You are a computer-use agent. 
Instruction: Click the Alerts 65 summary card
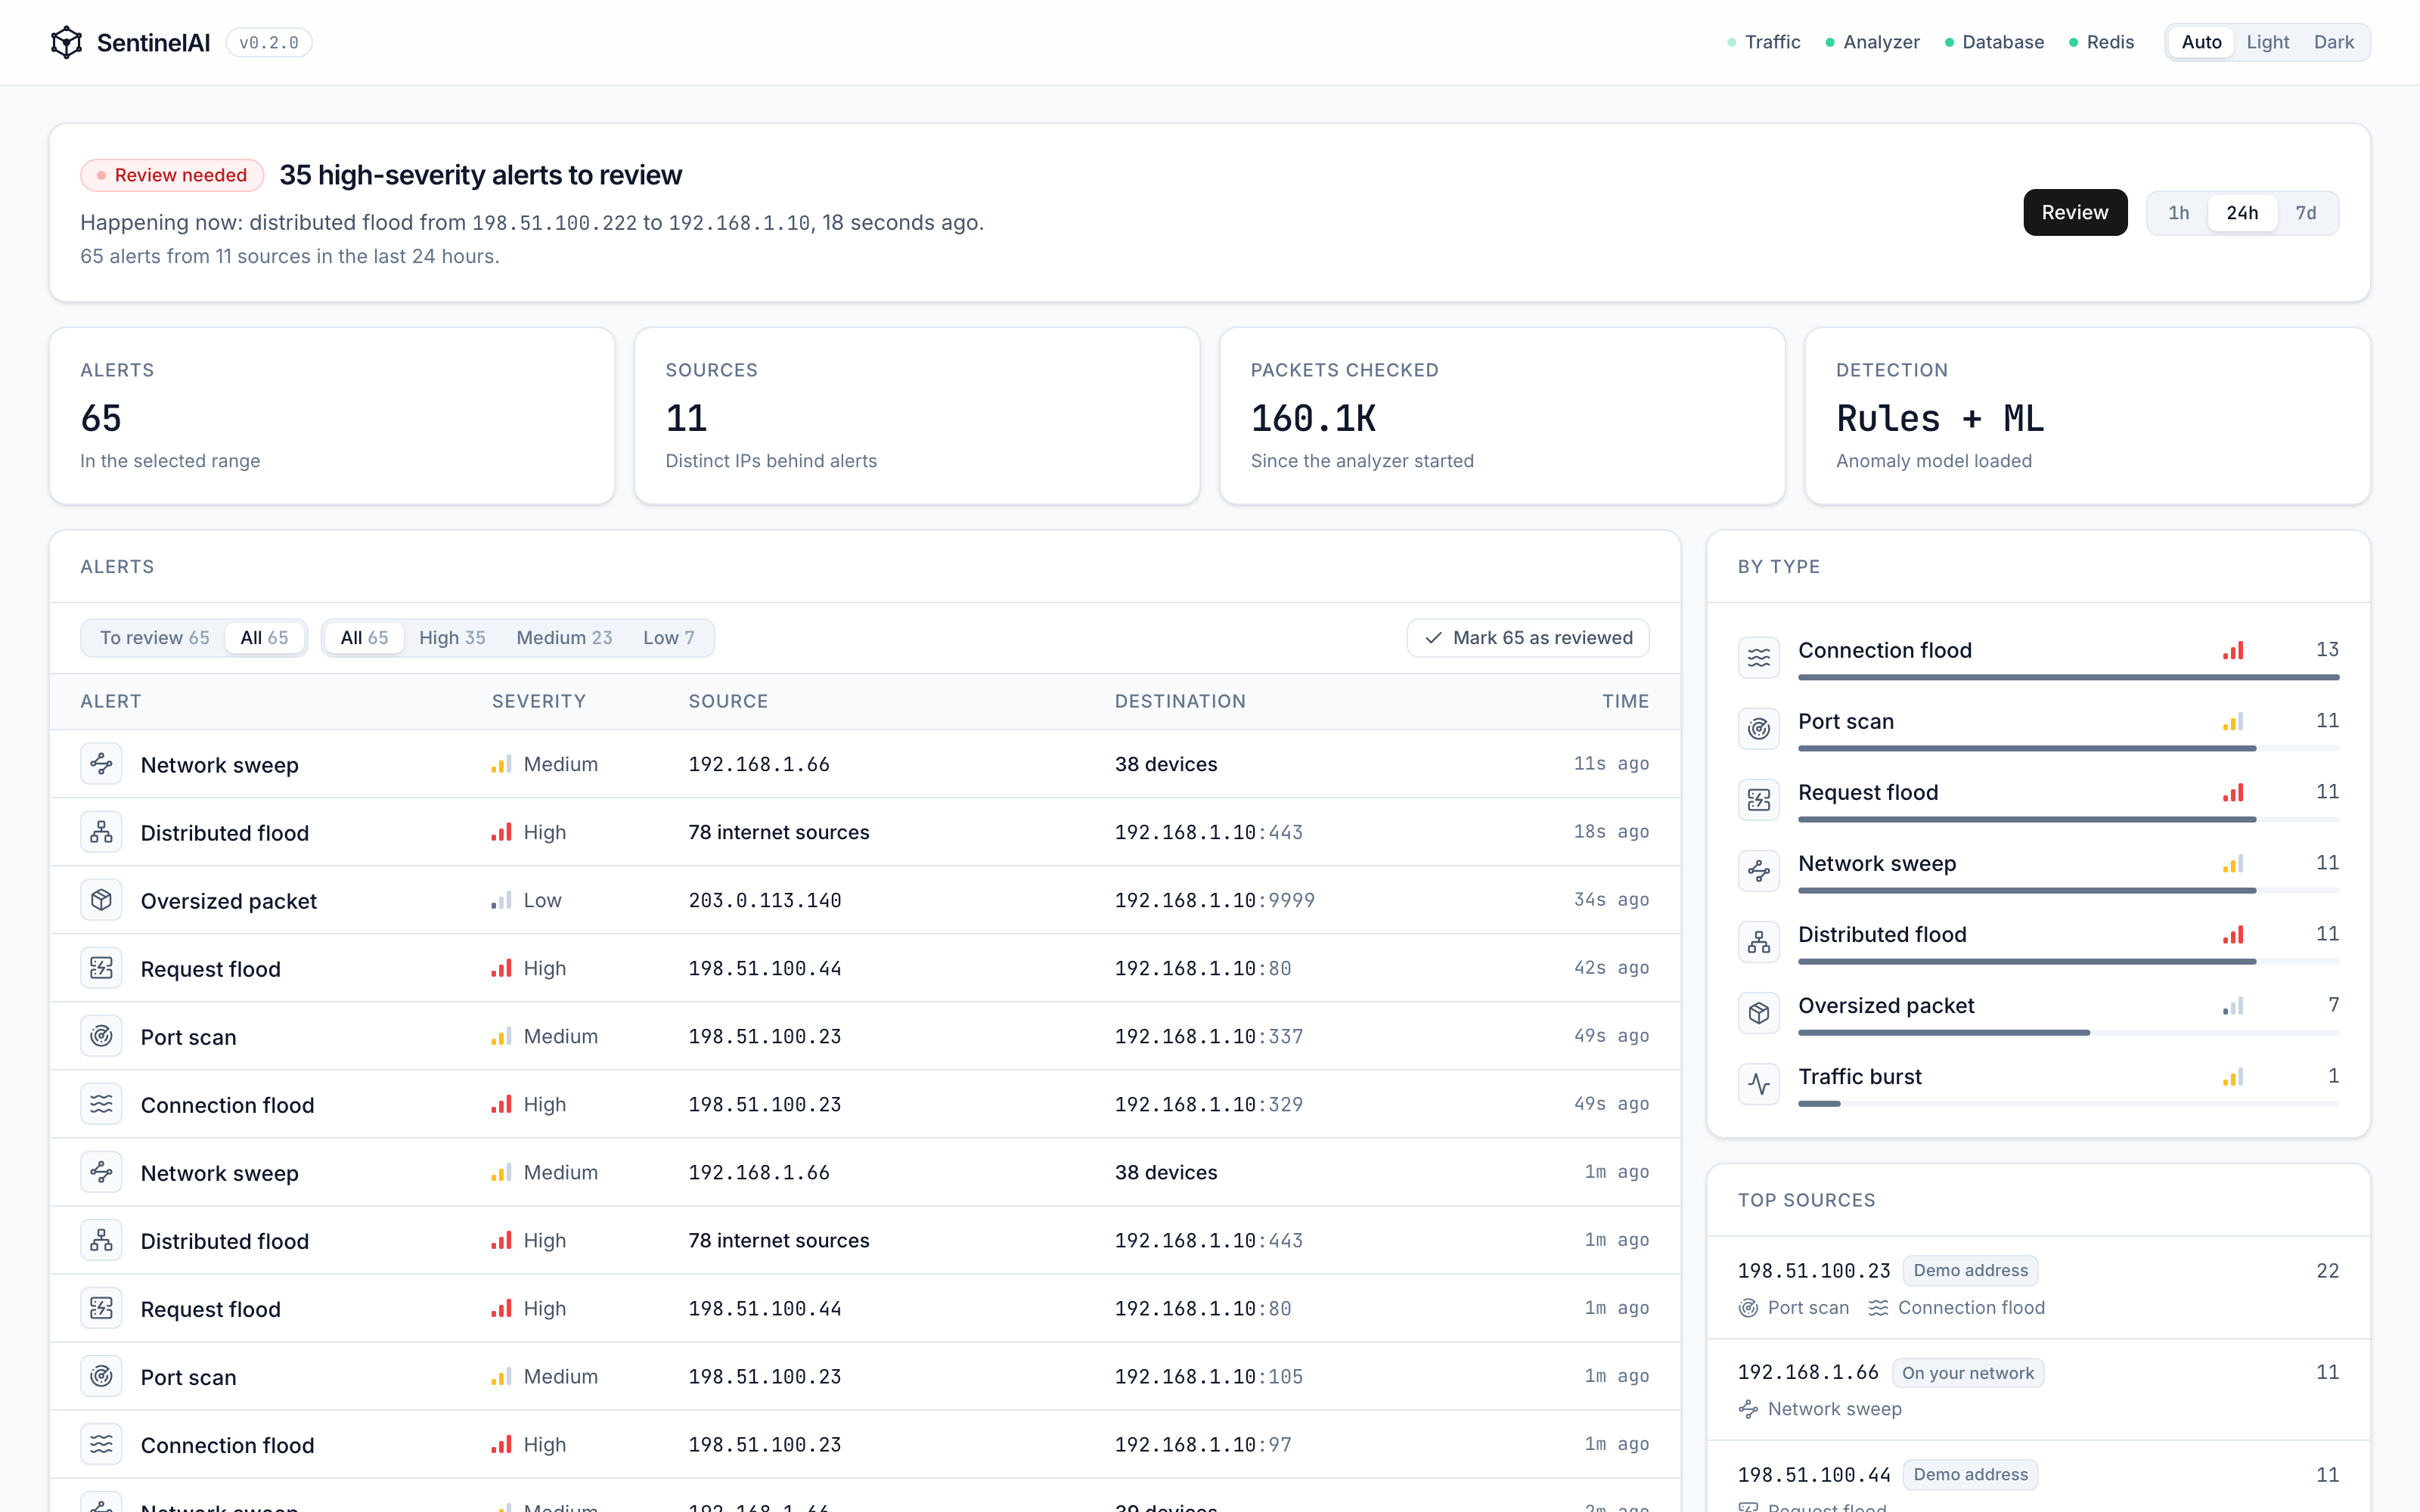pyautogui.click(x=332, y=416)
